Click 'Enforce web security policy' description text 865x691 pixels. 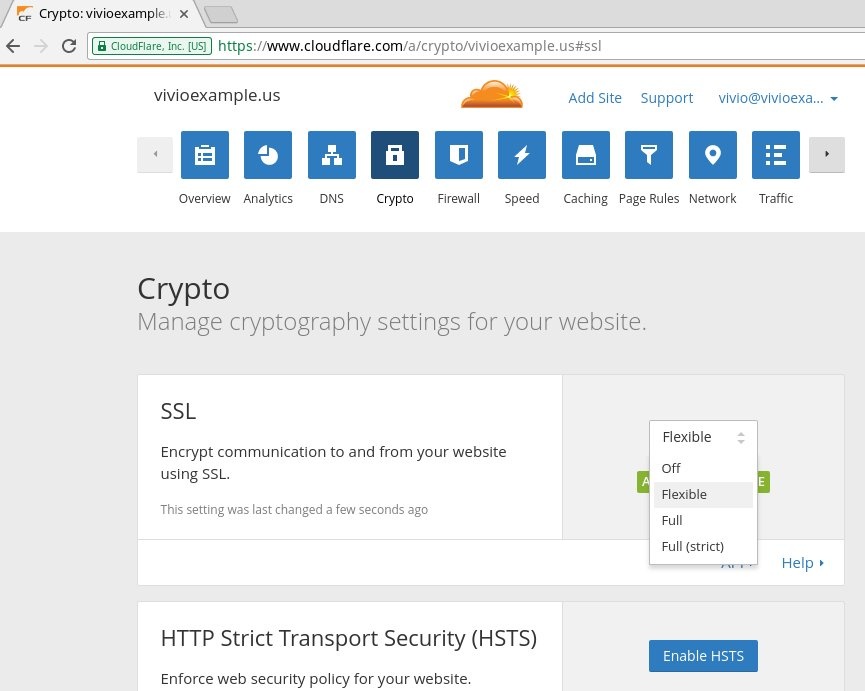(316, 679)
